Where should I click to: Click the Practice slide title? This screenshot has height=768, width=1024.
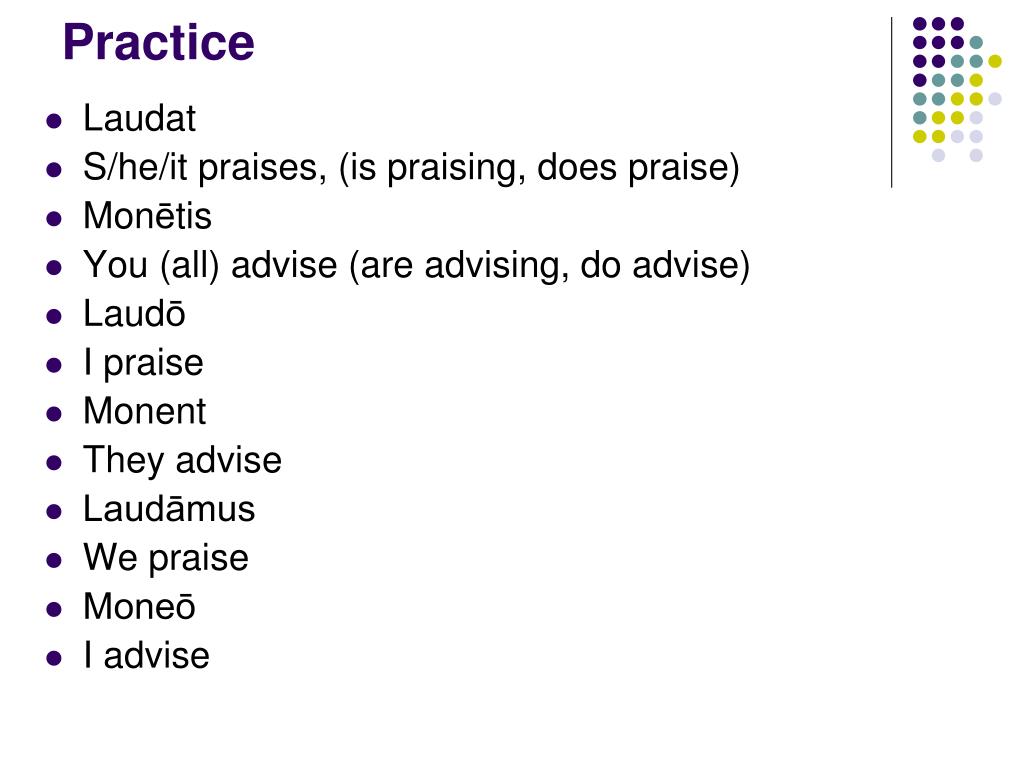point(158,43)
